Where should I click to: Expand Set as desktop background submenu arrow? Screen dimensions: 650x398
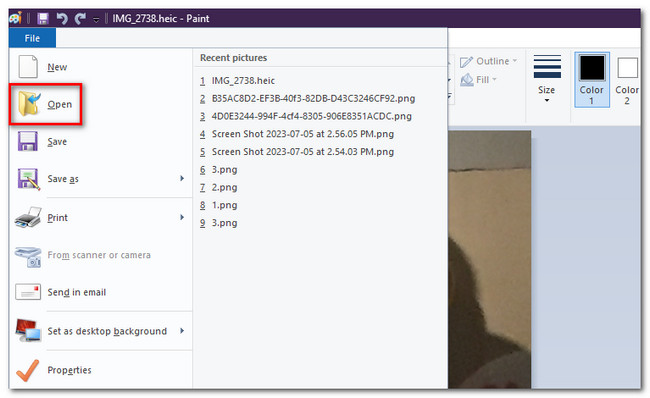tap(182, 331)
